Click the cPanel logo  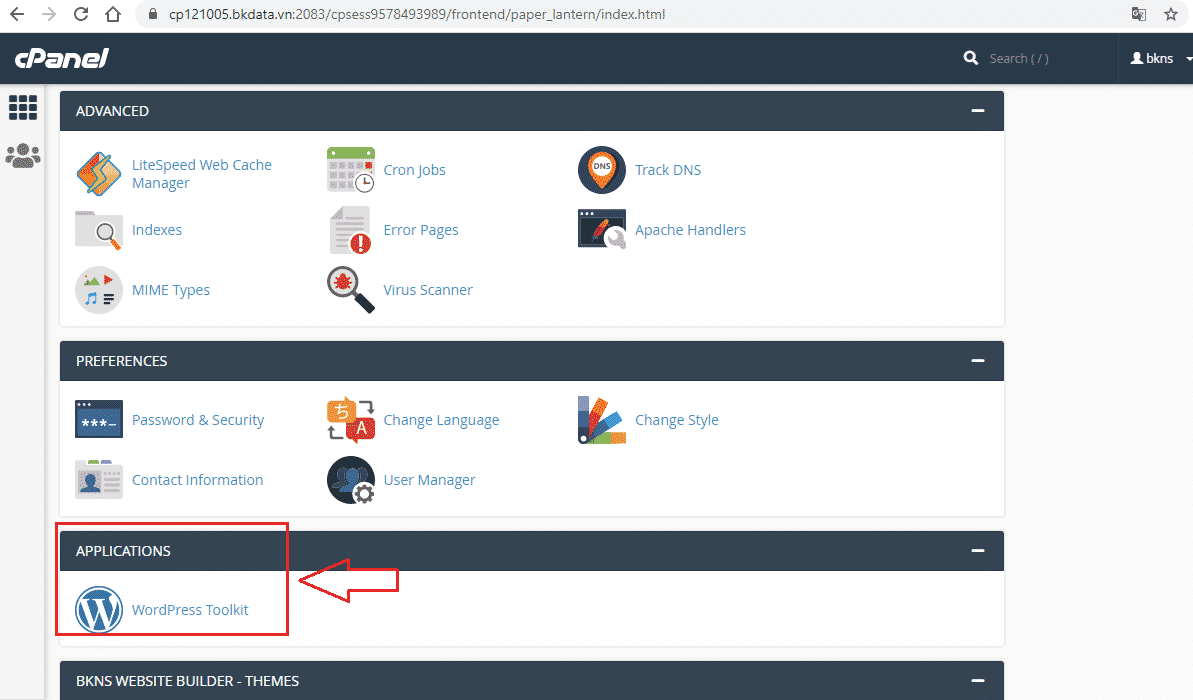point(62,58)
